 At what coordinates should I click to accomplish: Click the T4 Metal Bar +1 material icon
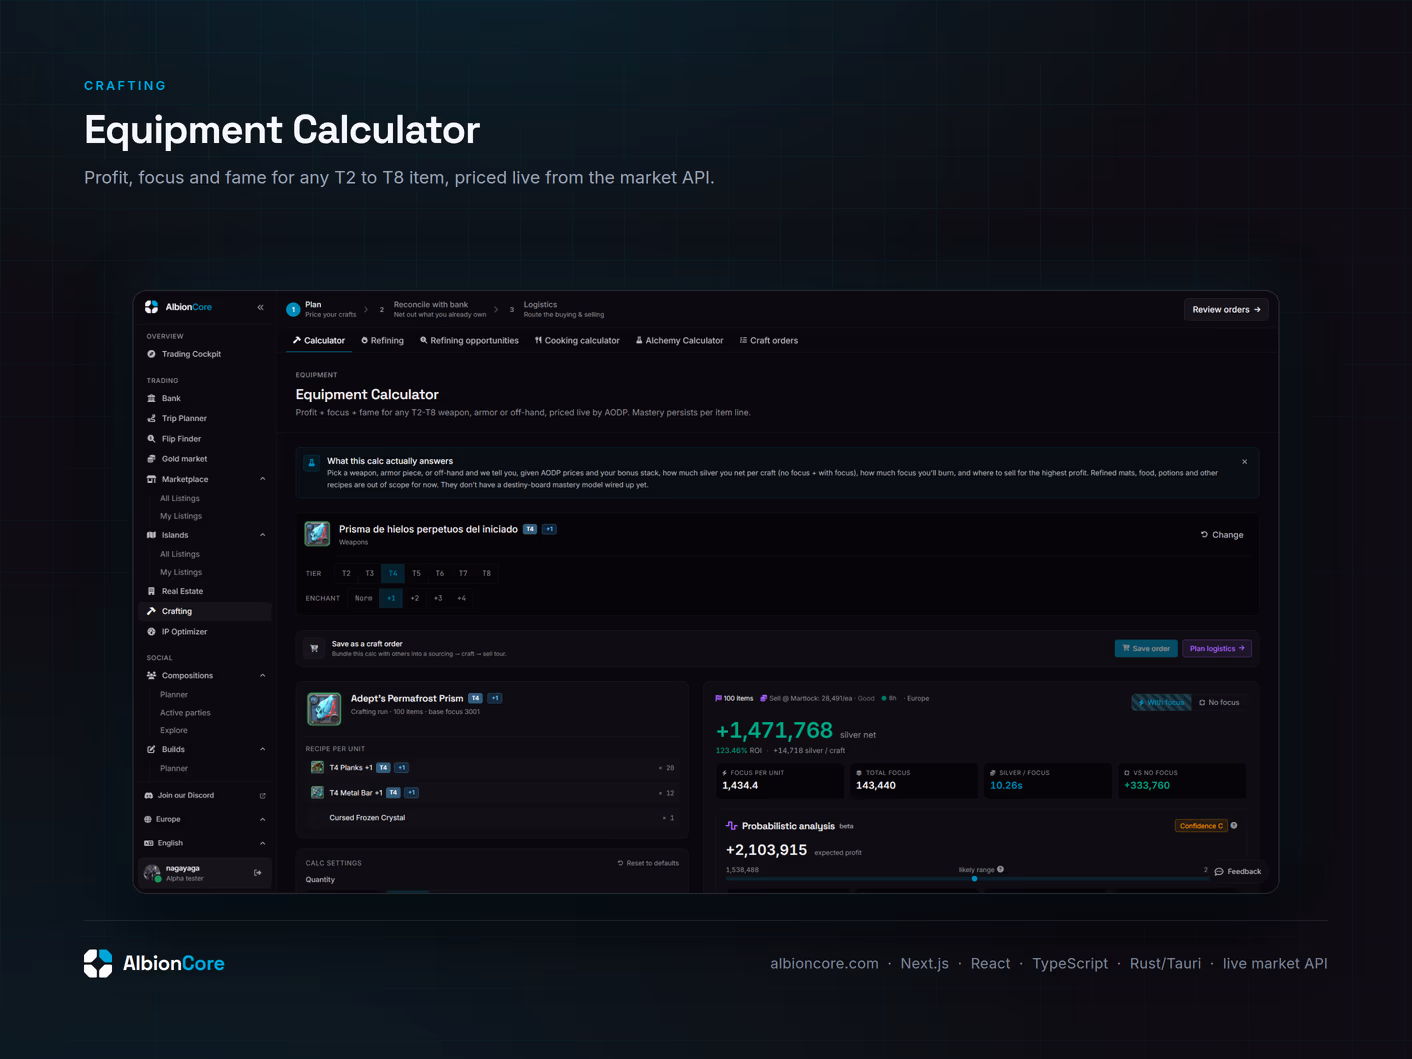coord(317,793)
